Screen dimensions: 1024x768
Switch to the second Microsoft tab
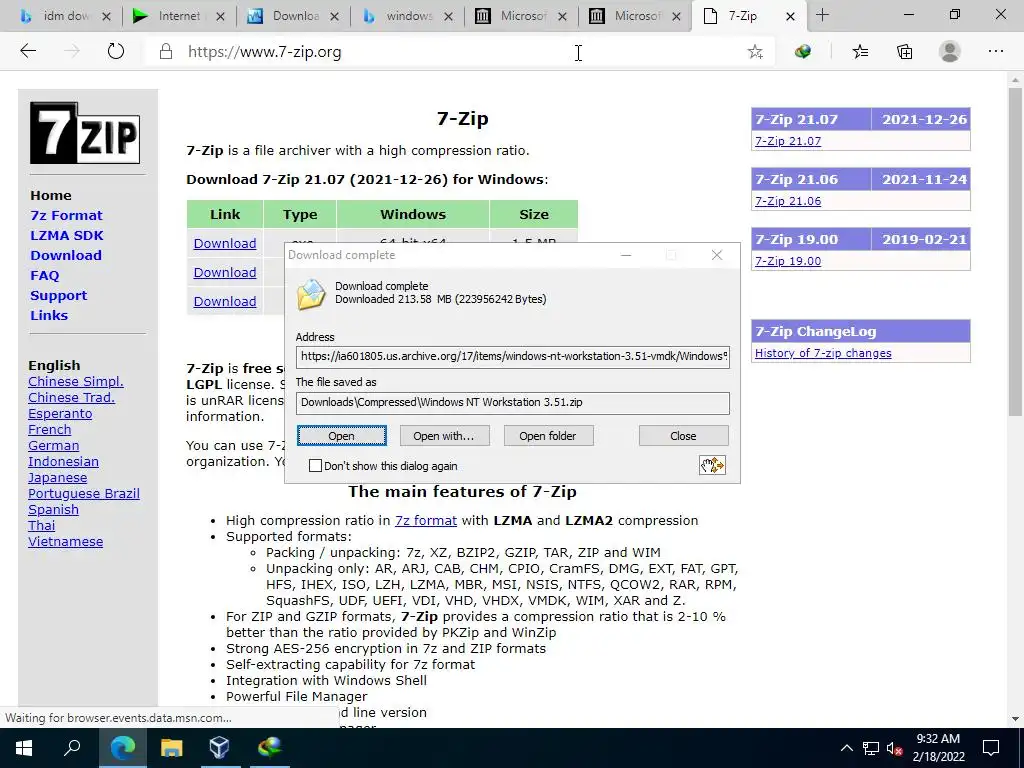point(635,16)
